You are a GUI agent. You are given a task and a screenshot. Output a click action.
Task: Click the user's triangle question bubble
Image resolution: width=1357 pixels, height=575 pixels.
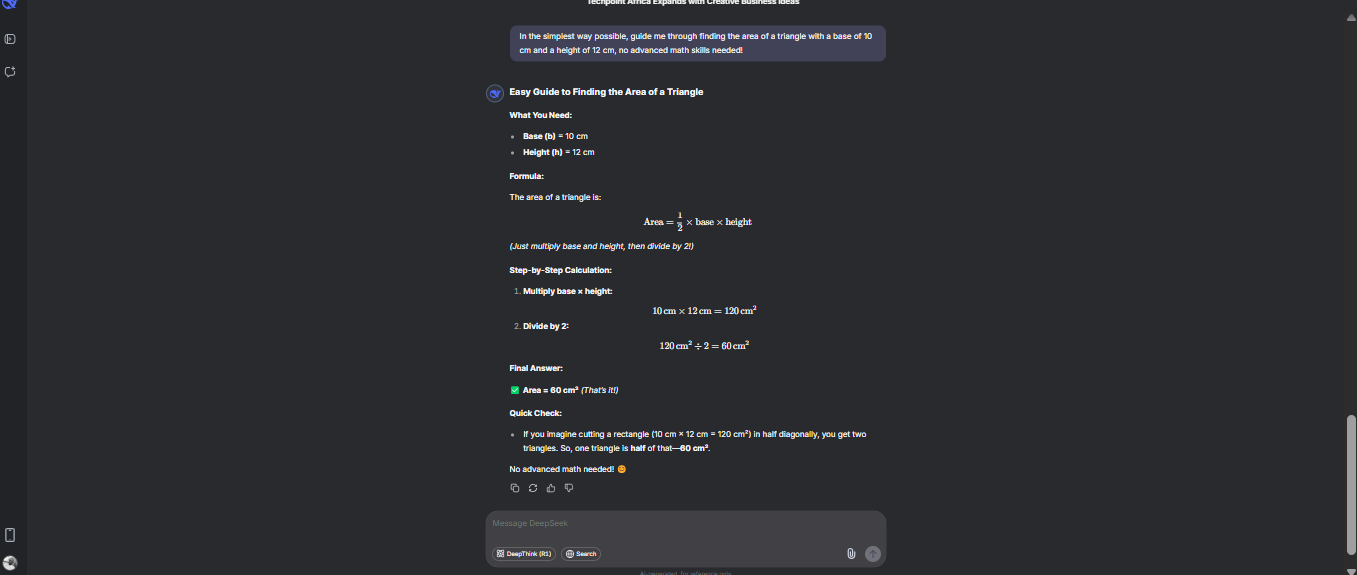pos(697,43)
